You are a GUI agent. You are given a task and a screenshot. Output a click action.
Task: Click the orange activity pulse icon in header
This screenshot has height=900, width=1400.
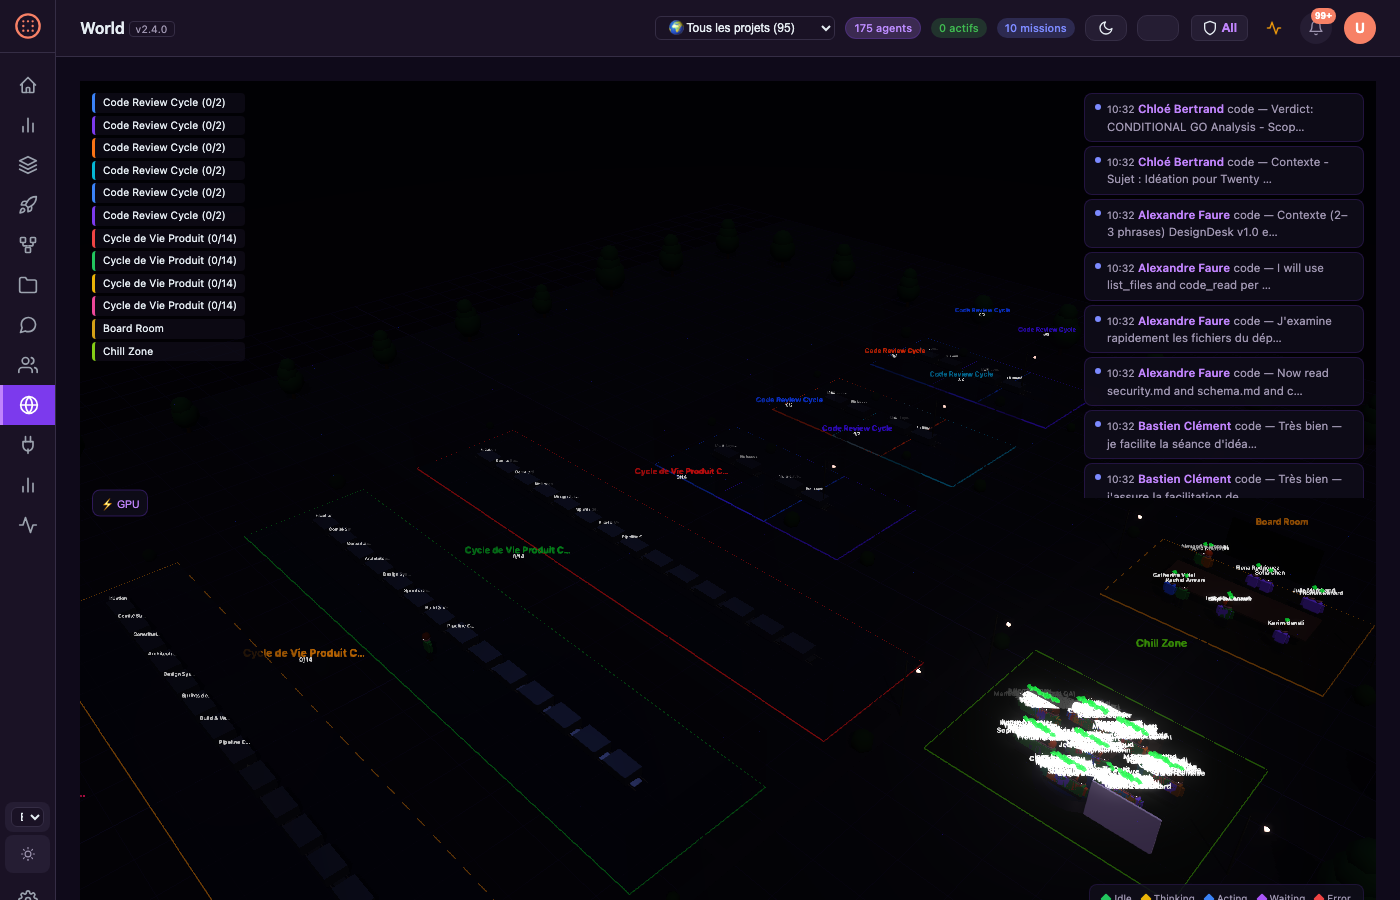[1274, 28]
